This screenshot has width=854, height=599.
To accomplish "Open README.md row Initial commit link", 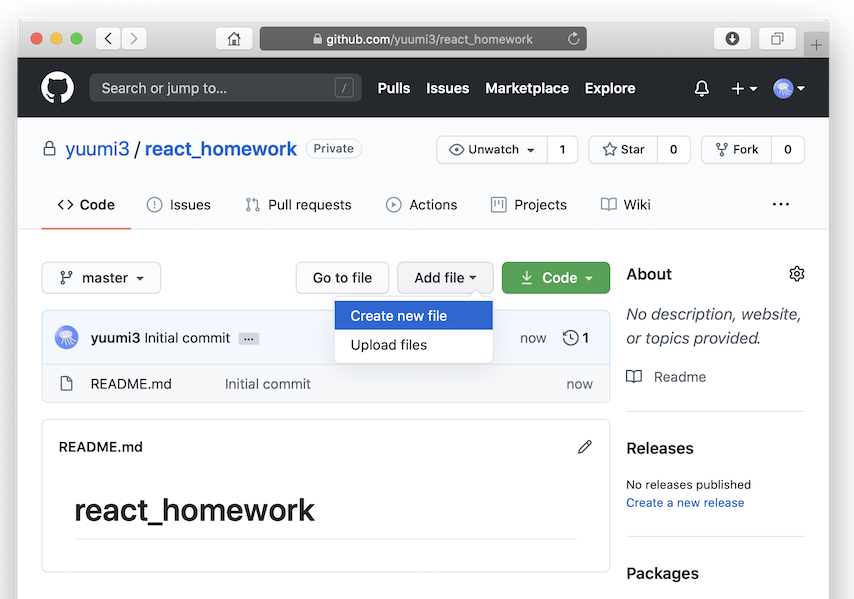I will click(267, 384).
